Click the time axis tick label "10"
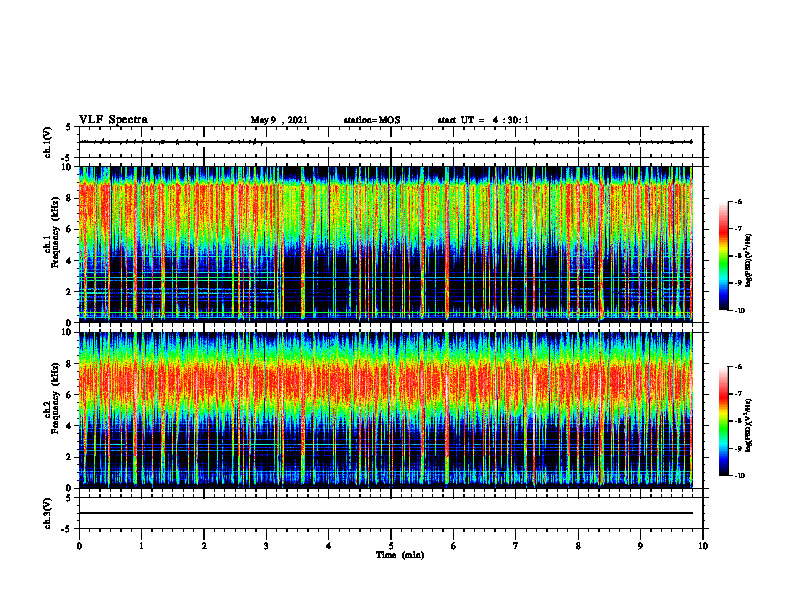This screenshot has height=612, width=792. click(x=703, y=546)
